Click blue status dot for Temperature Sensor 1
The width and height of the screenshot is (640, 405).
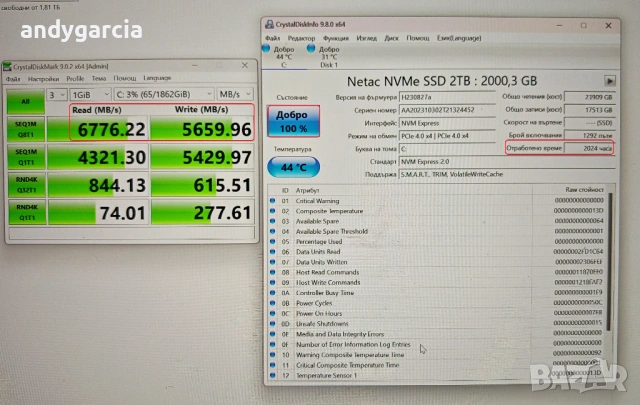pyautogui.click(x=272, y=375)
